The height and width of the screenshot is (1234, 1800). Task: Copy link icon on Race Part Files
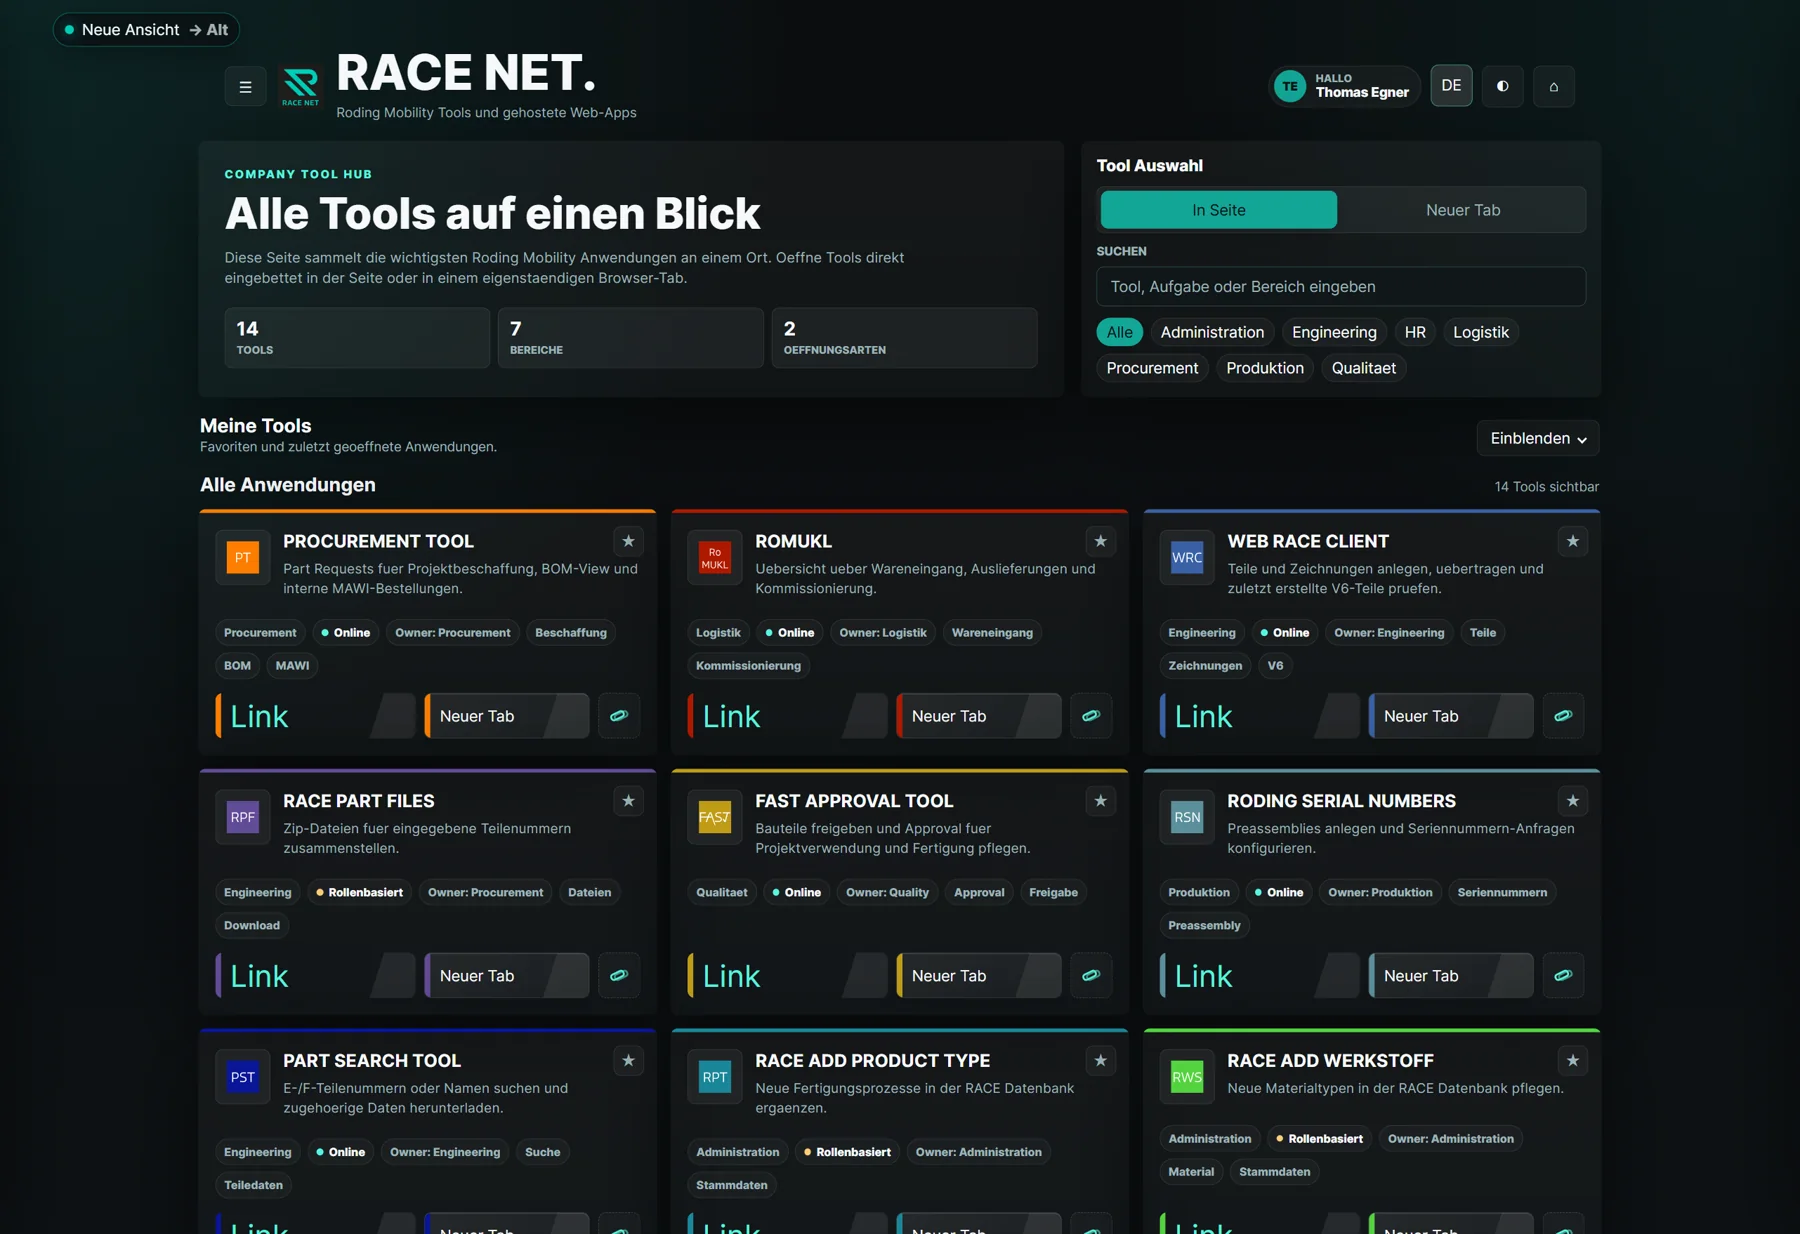619,976
